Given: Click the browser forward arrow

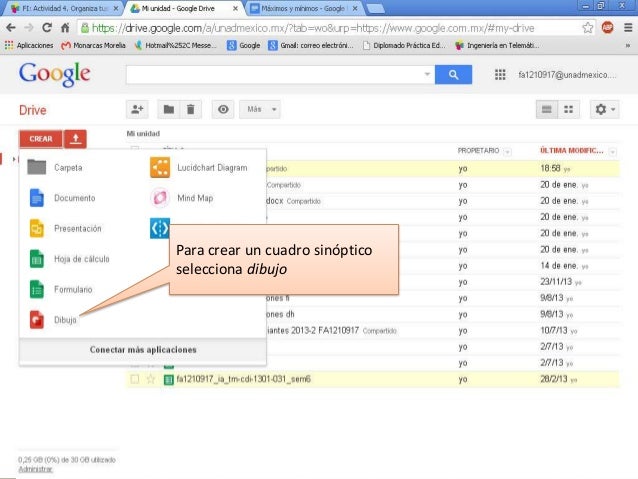Looking at the screenshot, I should tap(29, 28).
